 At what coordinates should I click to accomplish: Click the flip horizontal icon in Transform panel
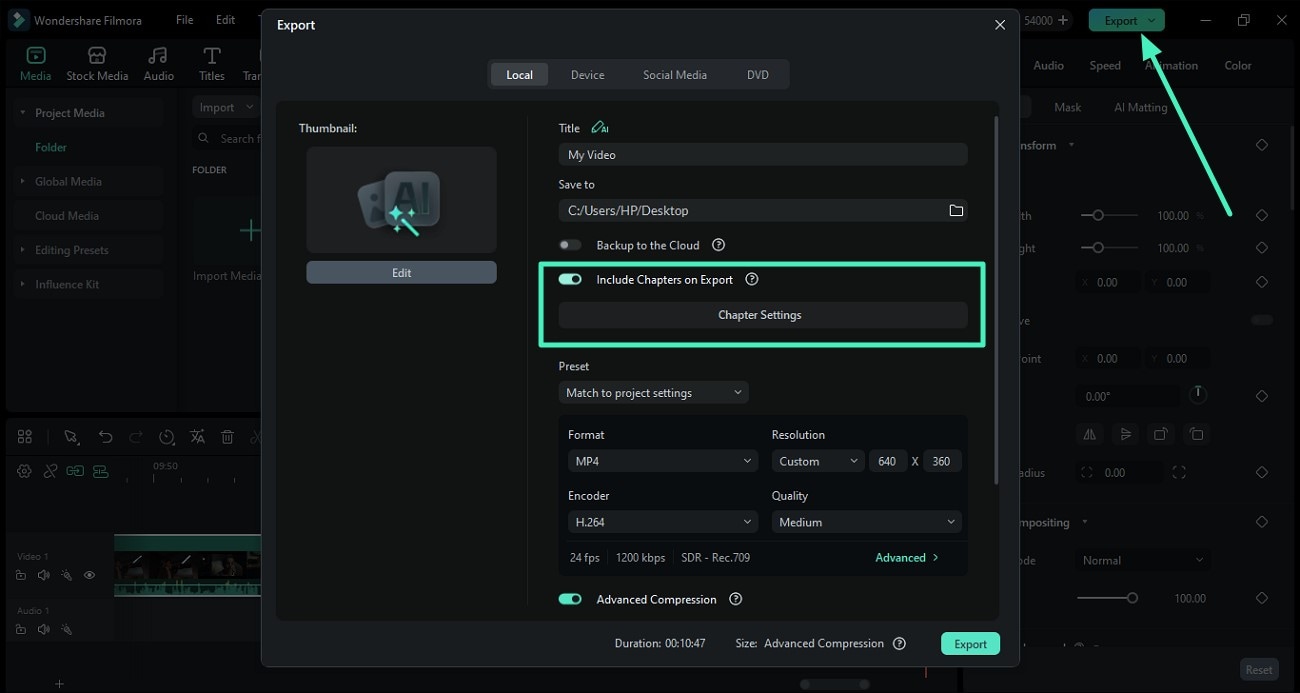[x=1090, y=434]
